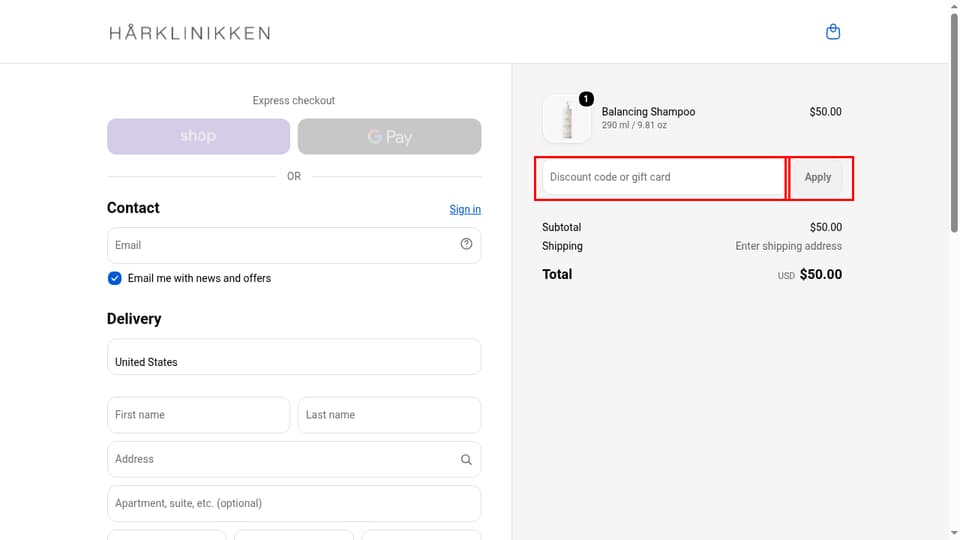Click the Subtotal label
The width and height of the screenshot is (960, 540).
point(561,227)
